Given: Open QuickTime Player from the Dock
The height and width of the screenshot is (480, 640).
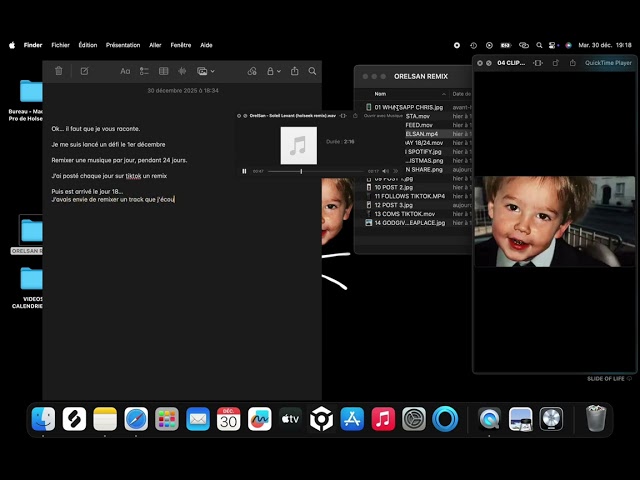Looking at the screenshot, I should [x=489, y=419].
